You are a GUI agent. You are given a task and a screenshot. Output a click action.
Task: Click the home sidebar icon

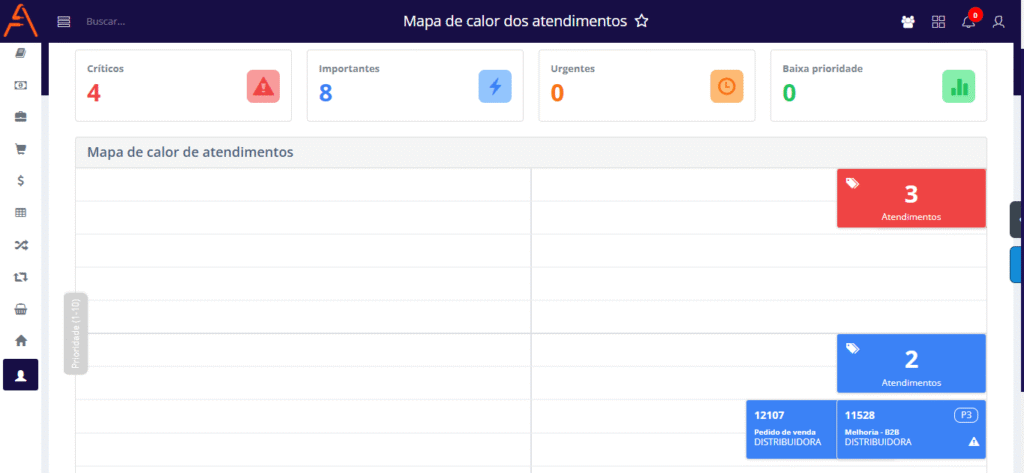tap(20, 340)
